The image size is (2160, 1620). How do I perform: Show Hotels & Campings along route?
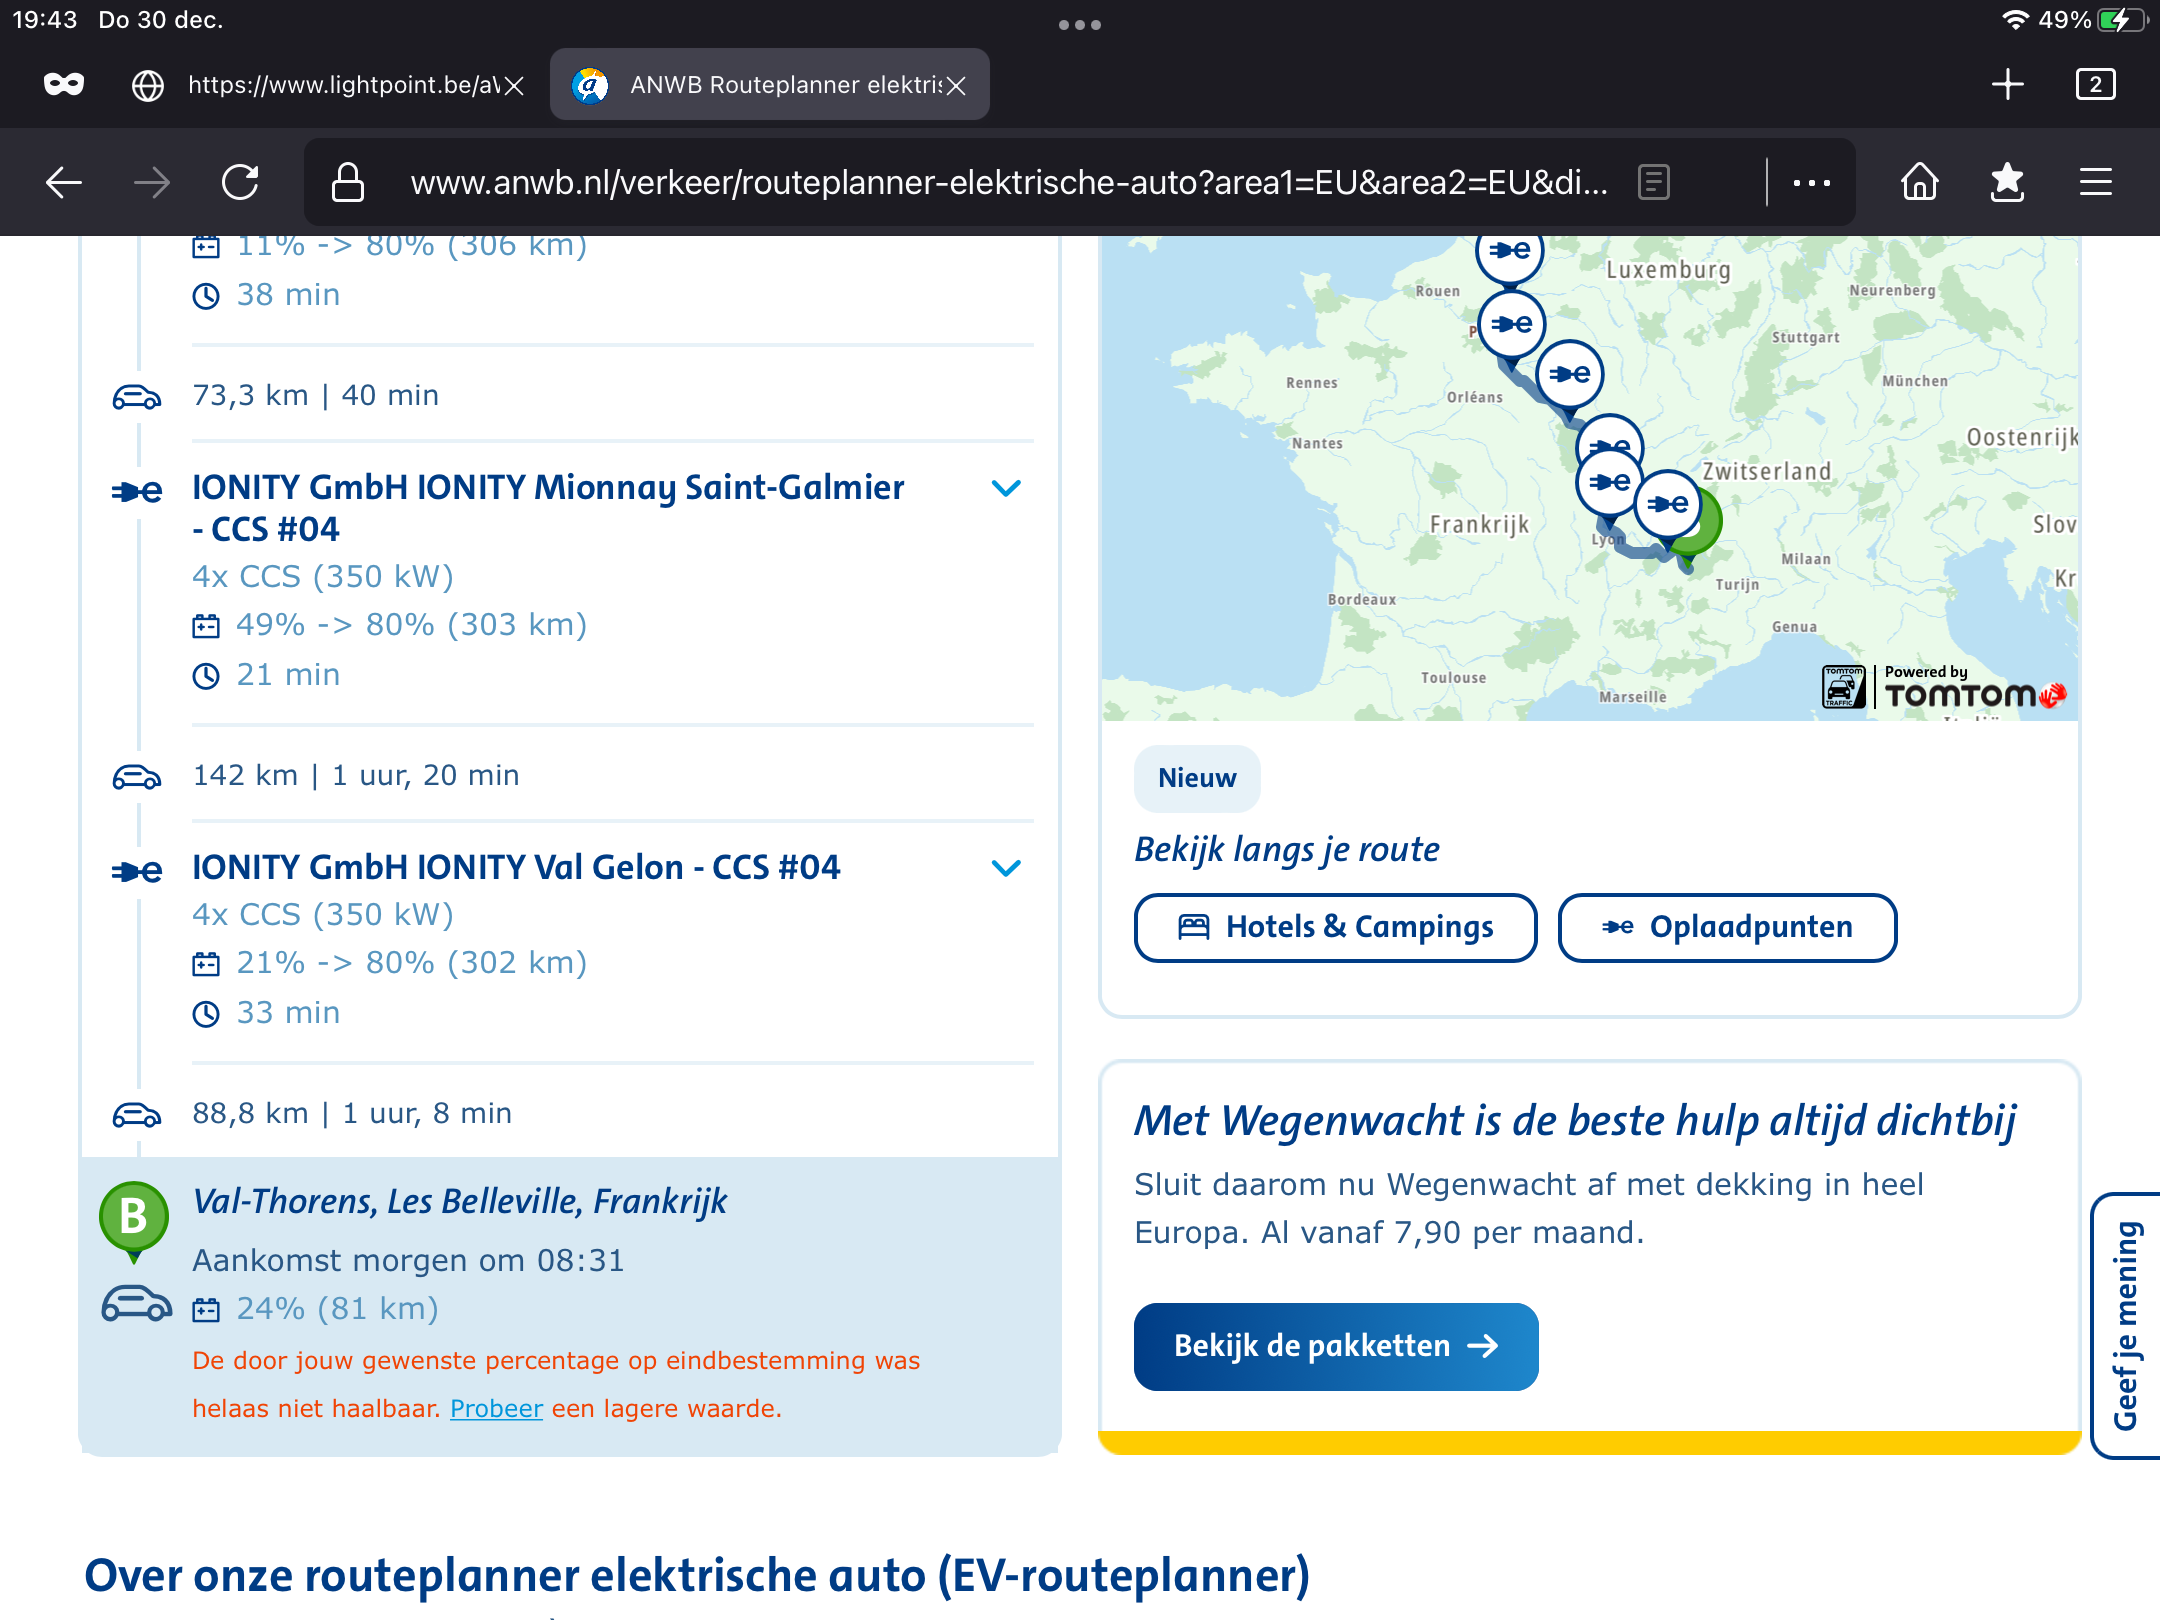[1335, 927]
